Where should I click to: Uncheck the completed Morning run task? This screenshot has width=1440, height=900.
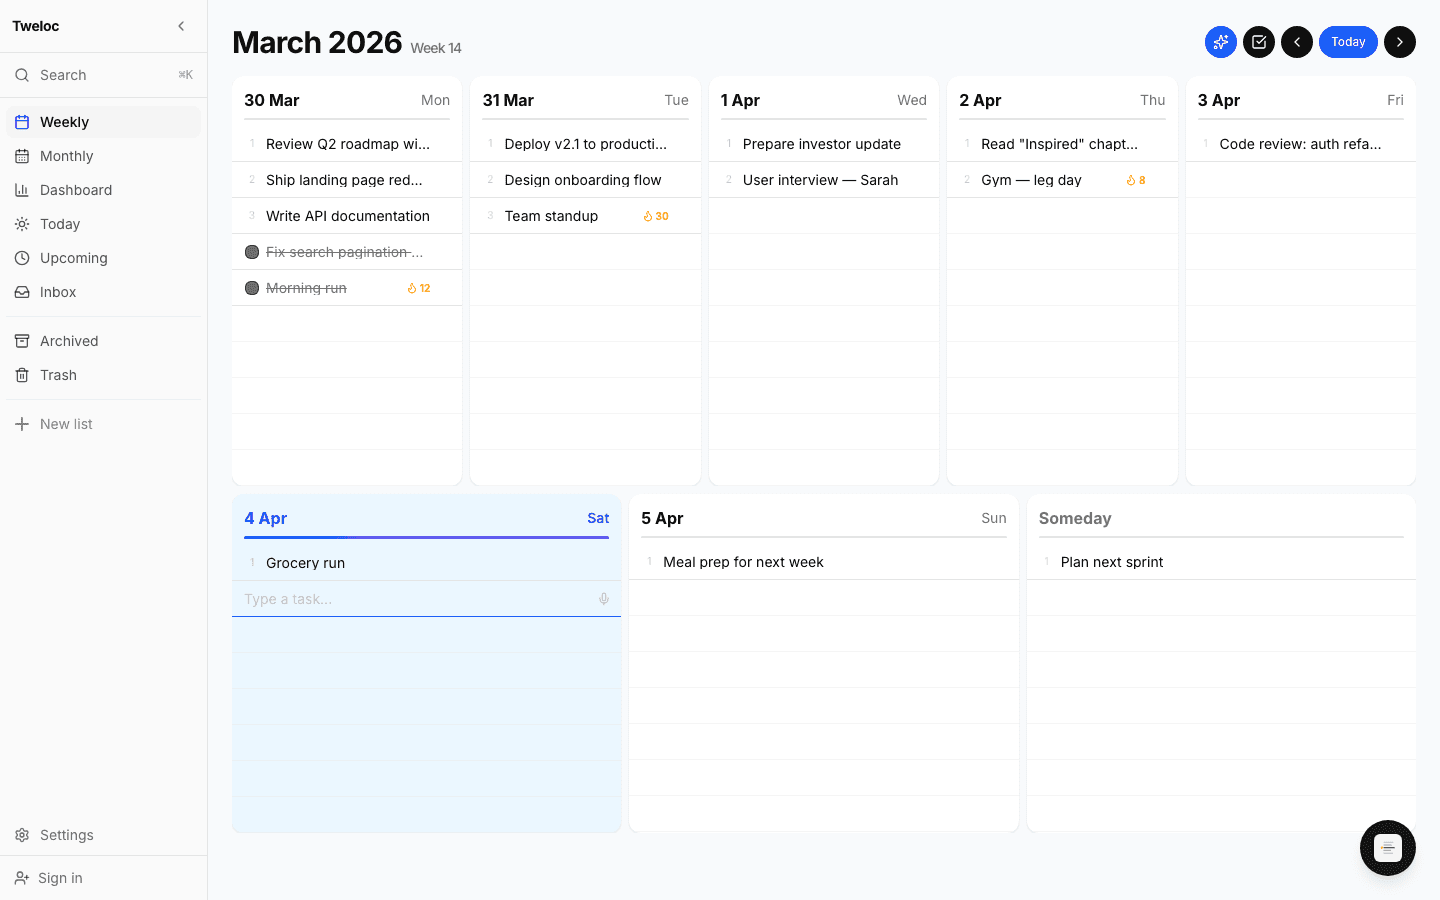[252, 287]
